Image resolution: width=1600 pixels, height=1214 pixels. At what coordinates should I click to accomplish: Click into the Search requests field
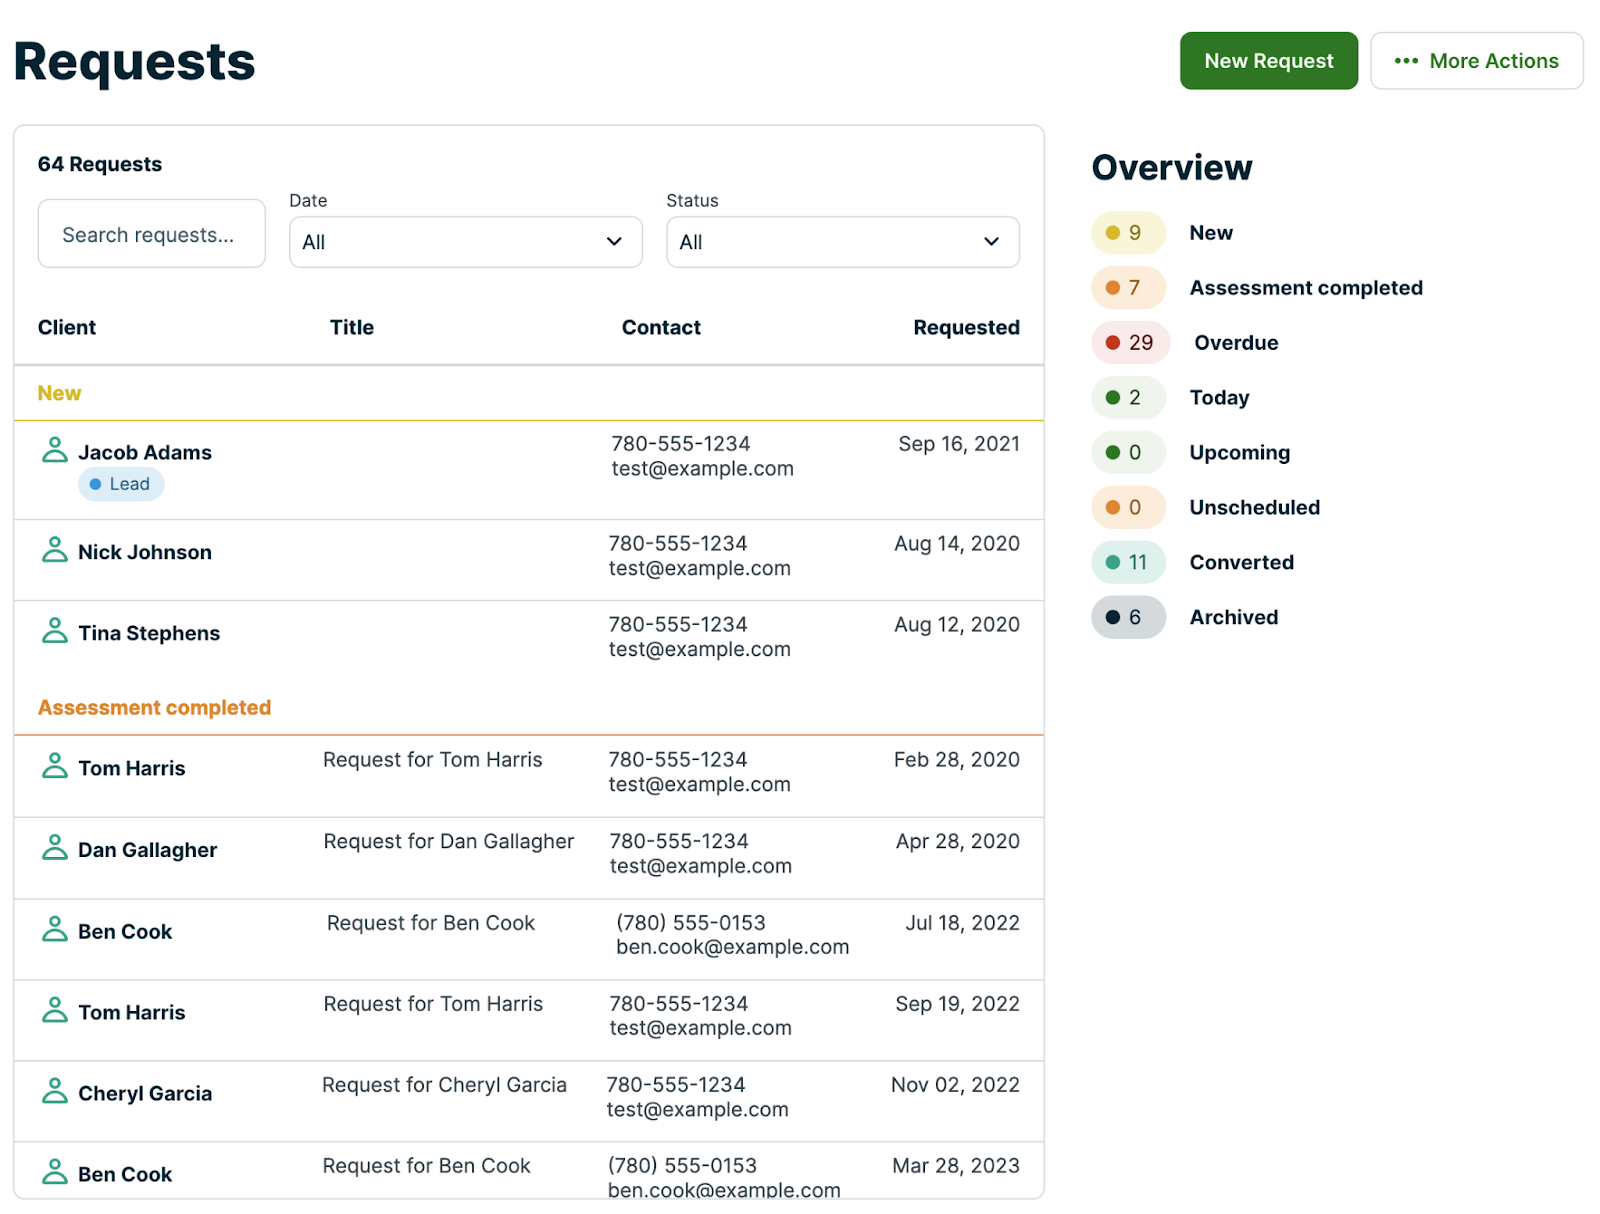(x=151, y=234)
